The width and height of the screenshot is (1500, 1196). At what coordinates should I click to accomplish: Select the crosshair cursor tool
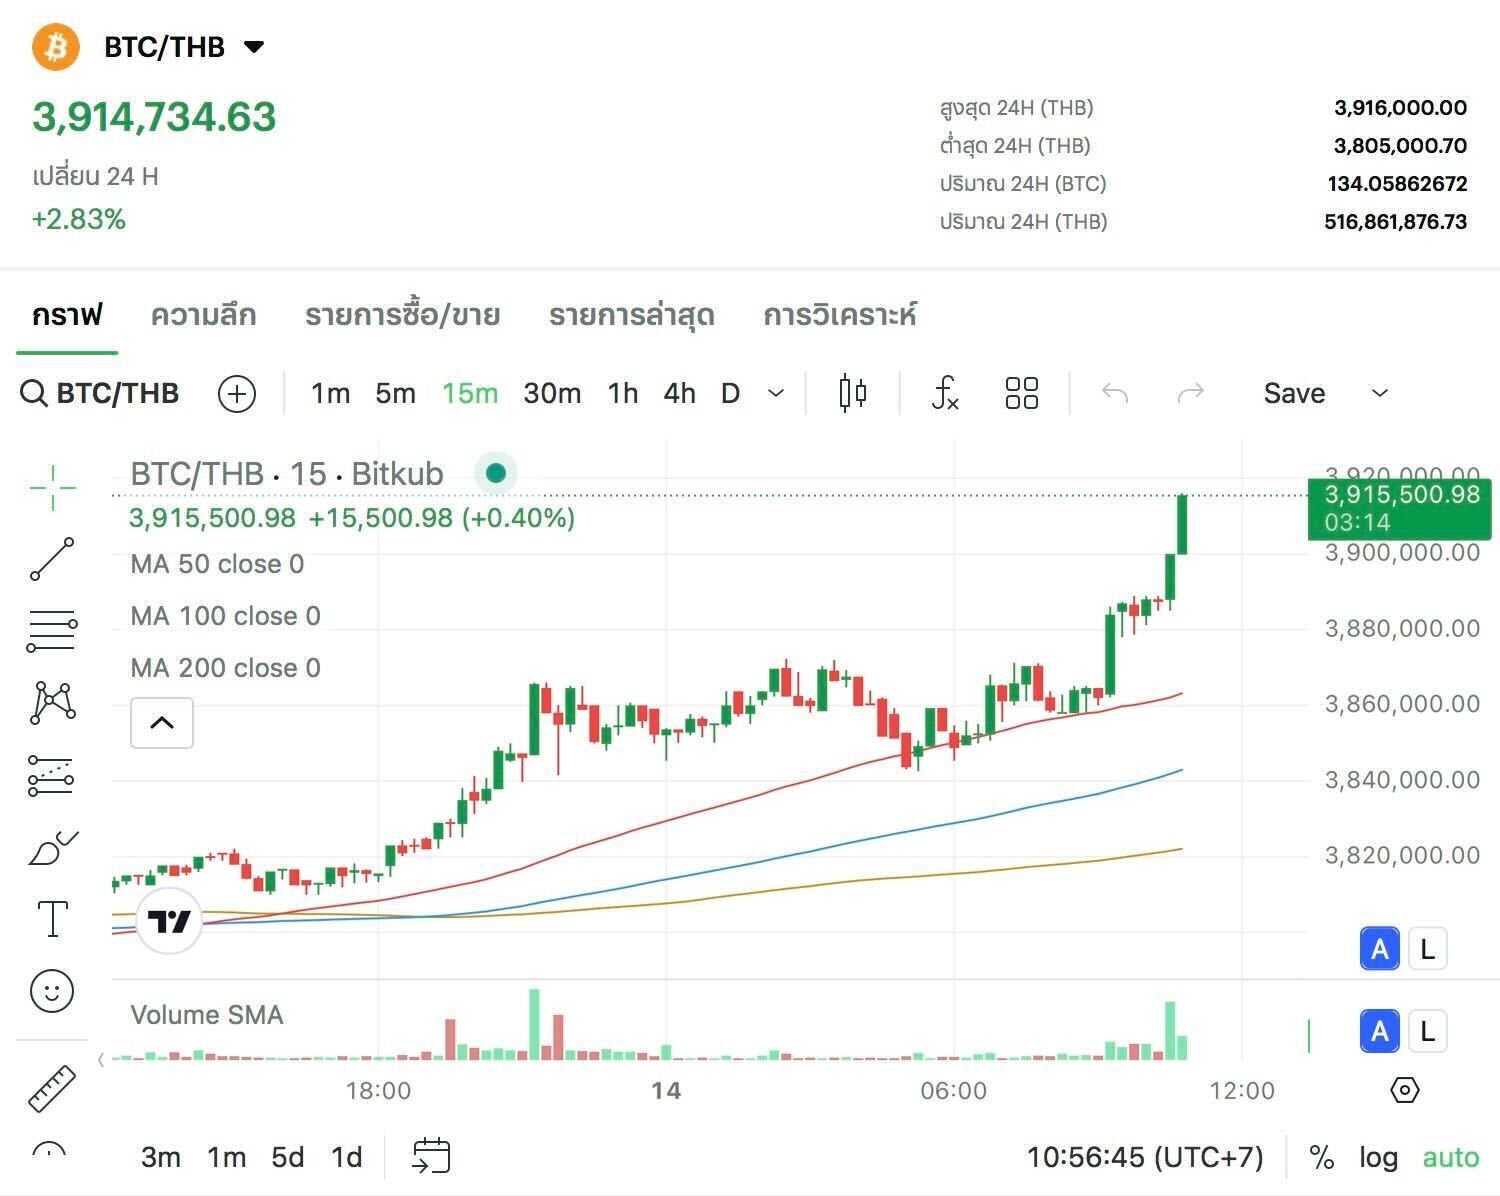(x=51, y=488)
